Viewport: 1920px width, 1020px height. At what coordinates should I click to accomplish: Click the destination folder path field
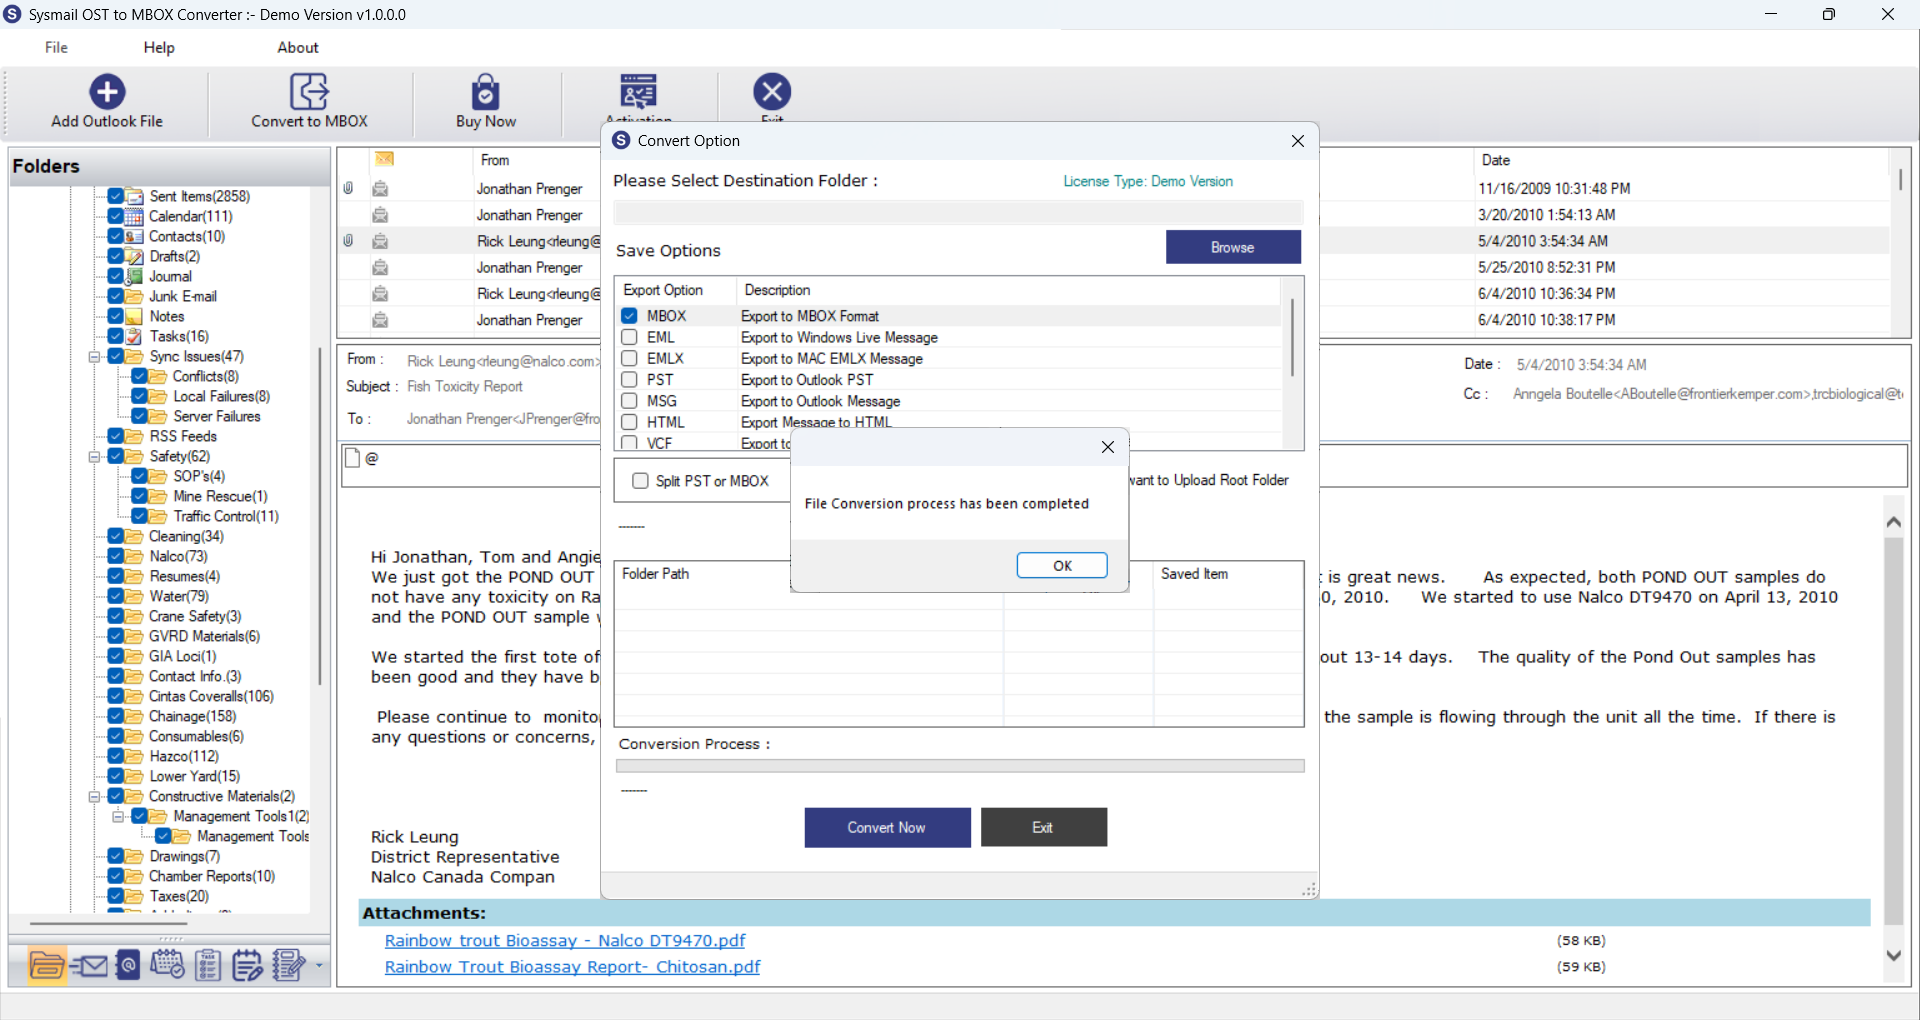tap(958, 212)
